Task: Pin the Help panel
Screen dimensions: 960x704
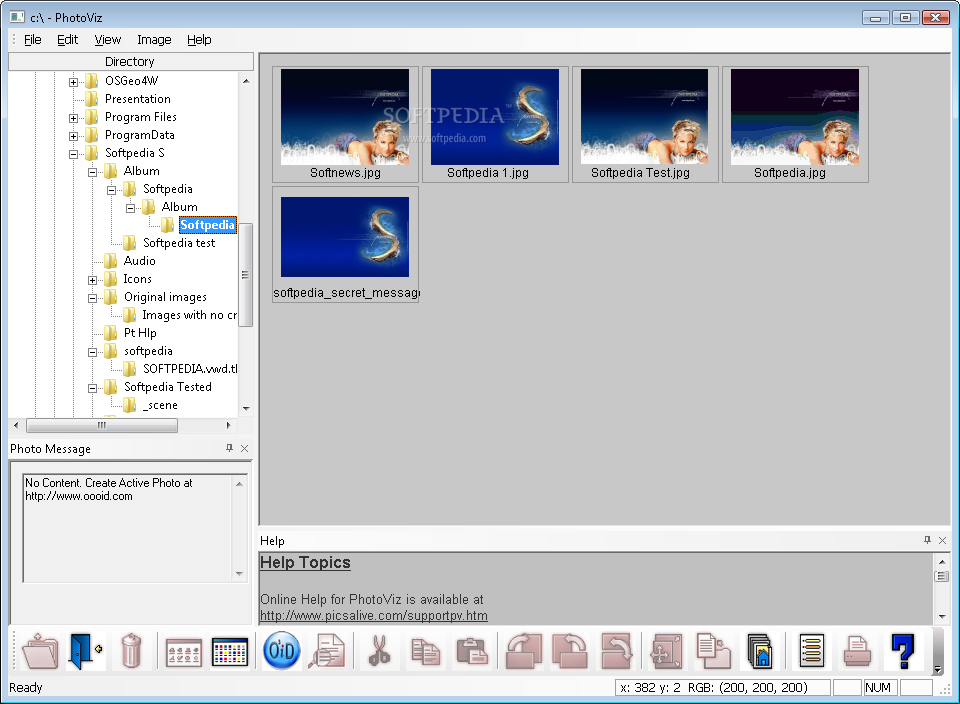Action: tap(927, 540)
